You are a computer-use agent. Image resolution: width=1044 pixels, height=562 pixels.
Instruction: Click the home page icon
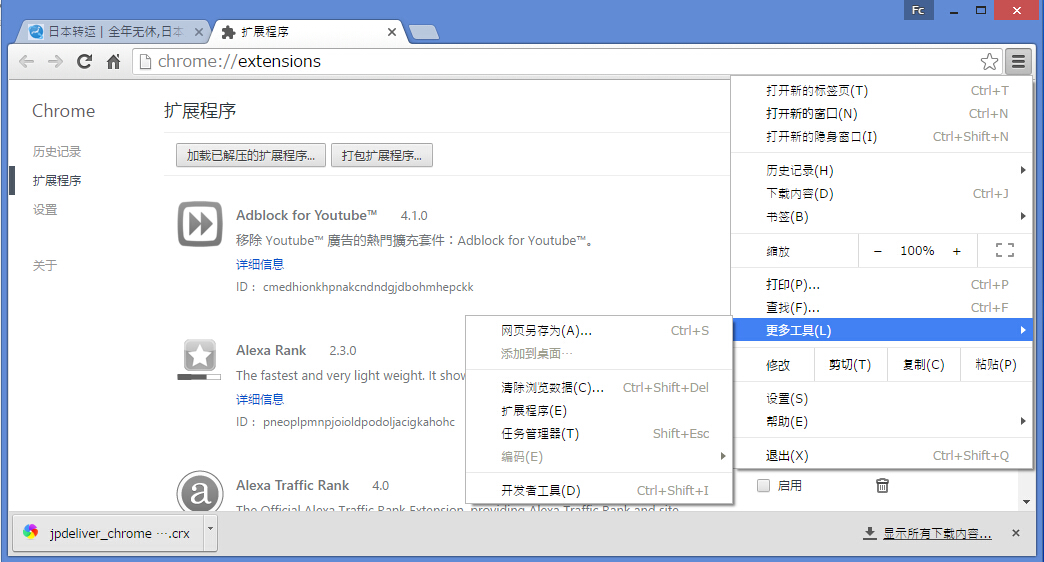pos(114,62)
